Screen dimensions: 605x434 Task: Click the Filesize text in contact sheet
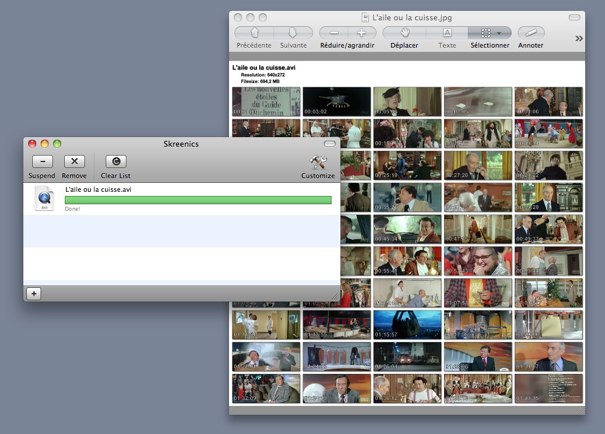[x=260, y=81]
